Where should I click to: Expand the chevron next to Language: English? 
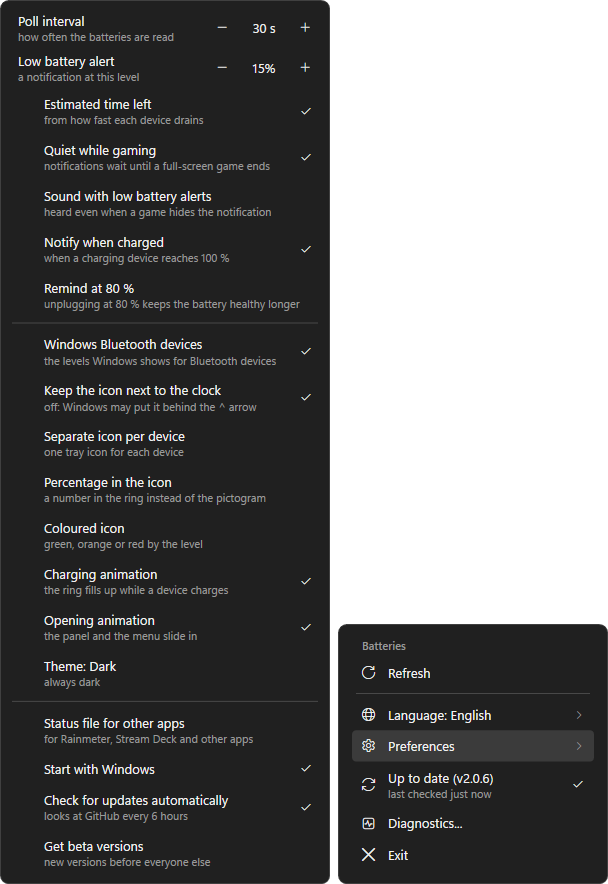pos(579,715)
